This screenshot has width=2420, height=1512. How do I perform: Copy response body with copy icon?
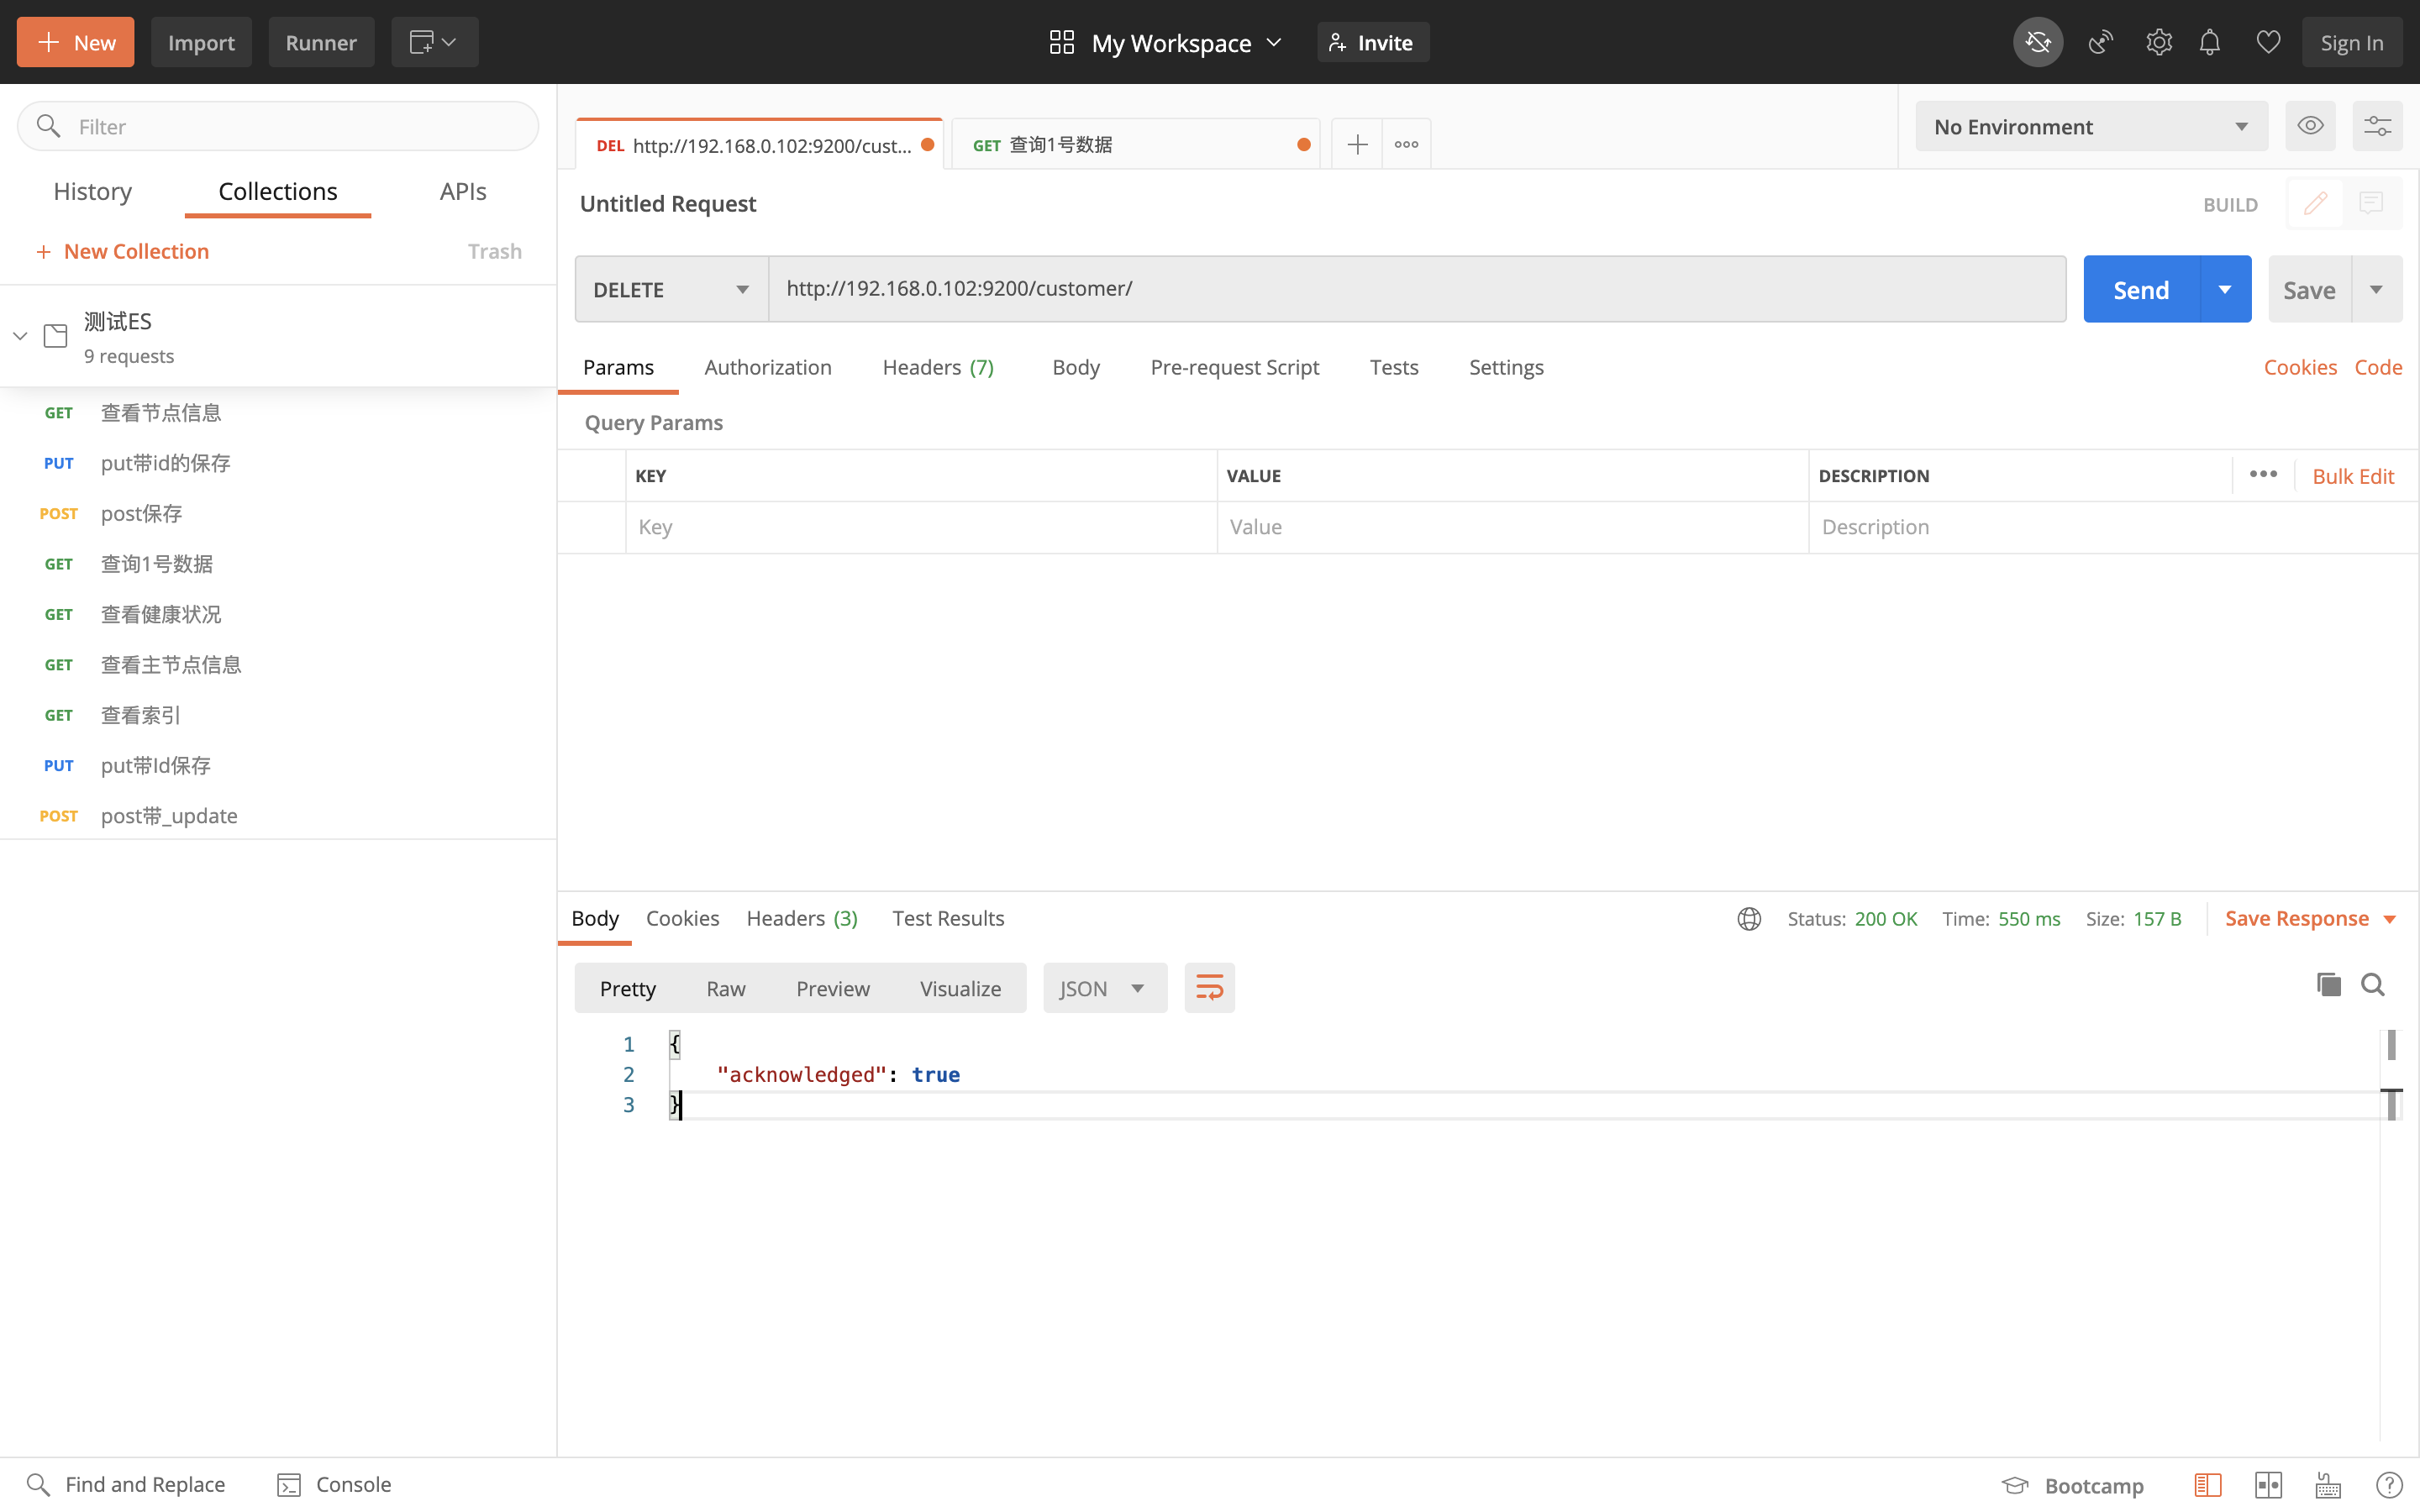pos(2328,985)
